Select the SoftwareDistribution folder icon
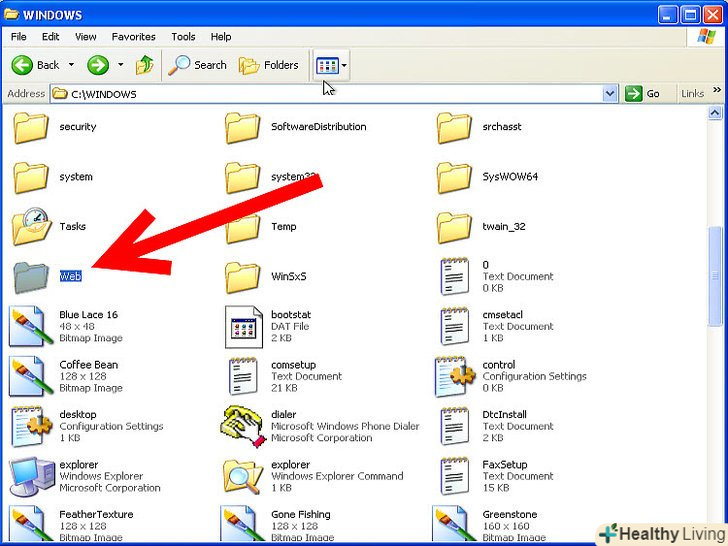Image resolution: width=728 pixels, height=546 pixels. (242, 127)
